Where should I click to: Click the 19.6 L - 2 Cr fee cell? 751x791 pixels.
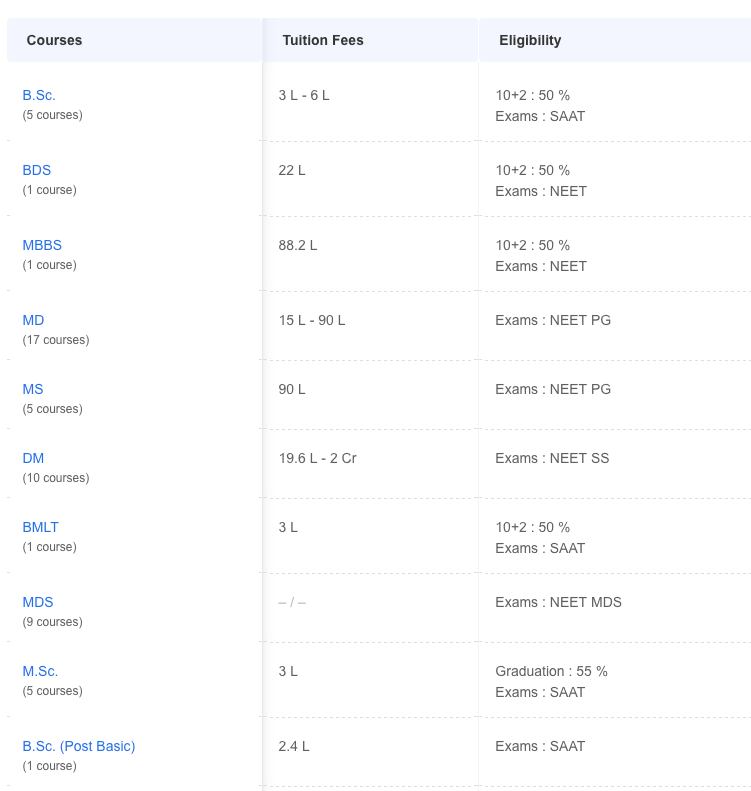coord(317,458)
